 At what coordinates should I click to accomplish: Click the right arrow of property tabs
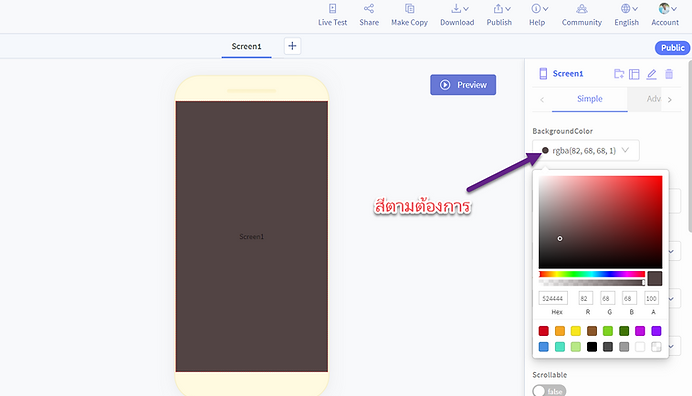click(670, 100)
